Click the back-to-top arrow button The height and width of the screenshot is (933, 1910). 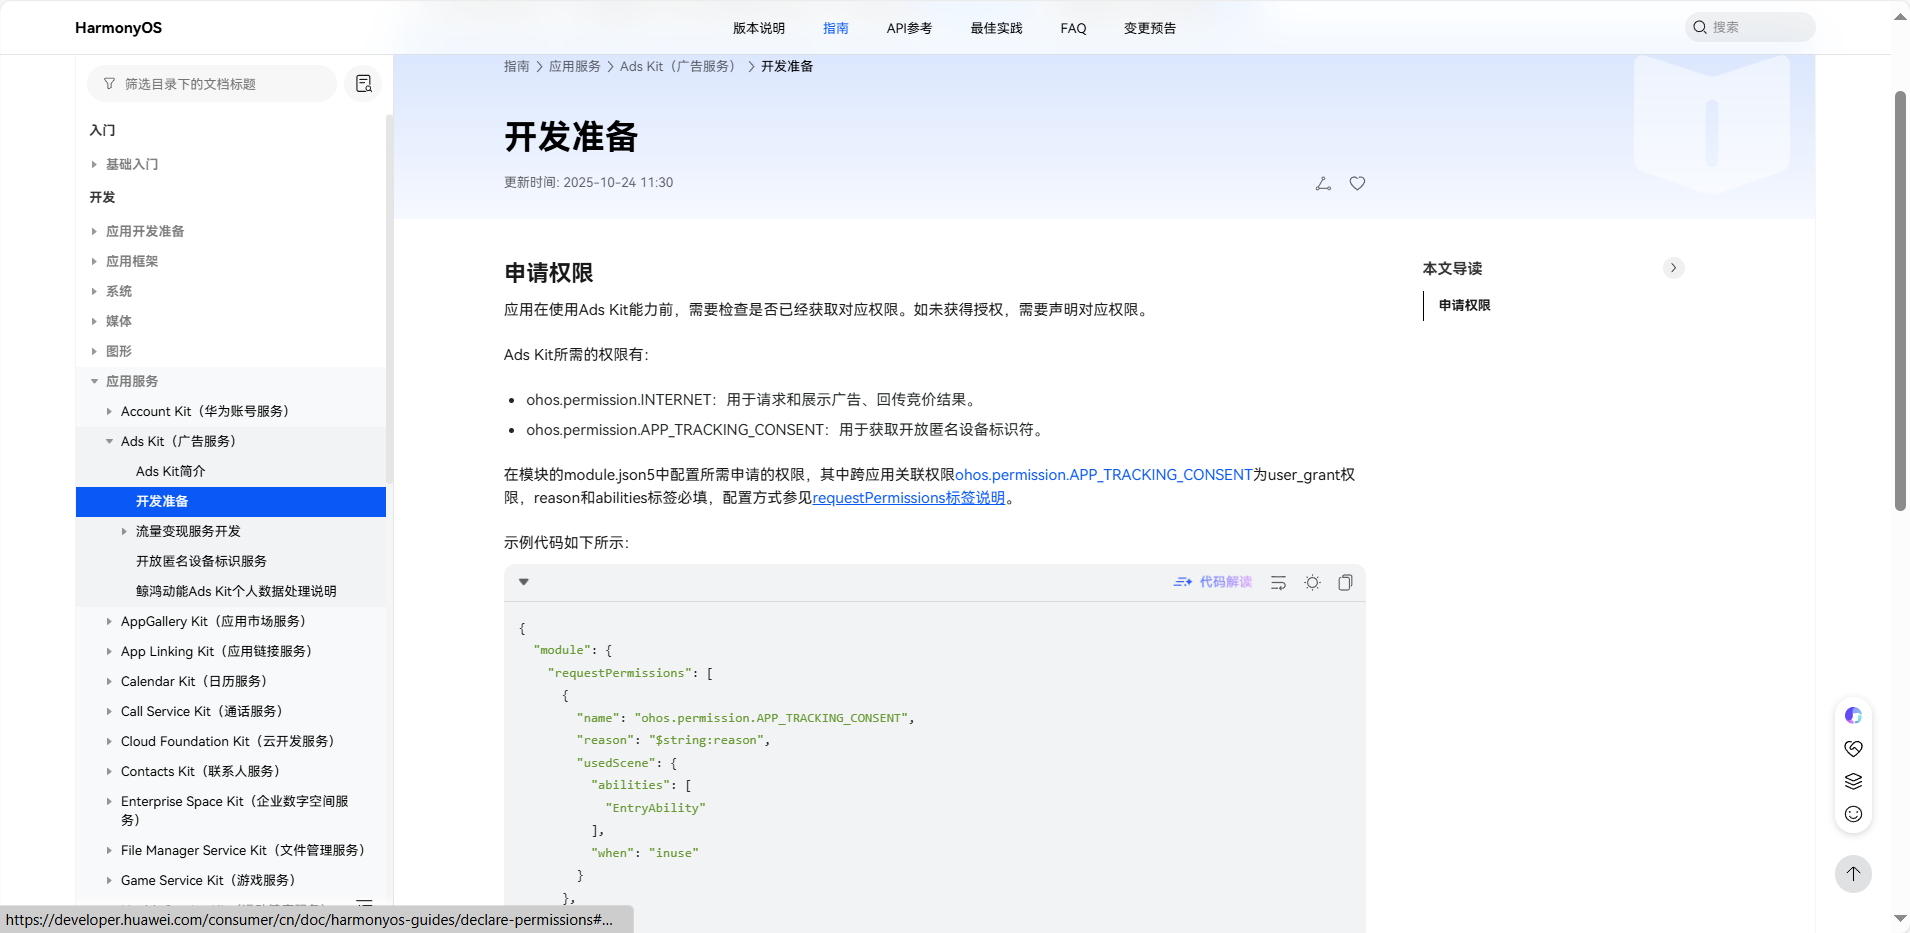pyautogui.click(x=1853, y=874)
